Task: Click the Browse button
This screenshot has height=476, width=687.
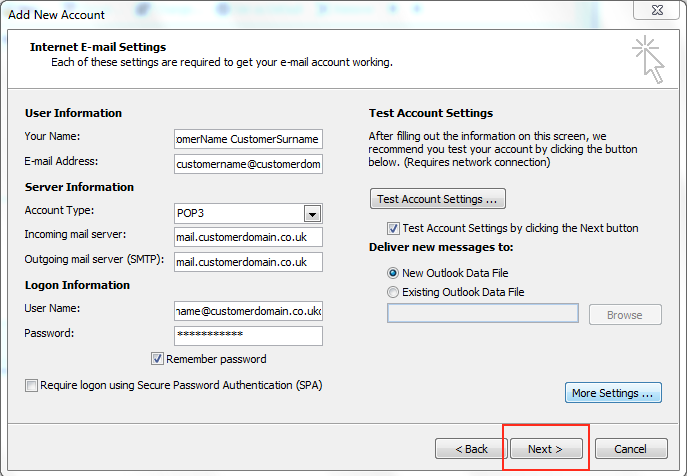Action: point(624,315)
